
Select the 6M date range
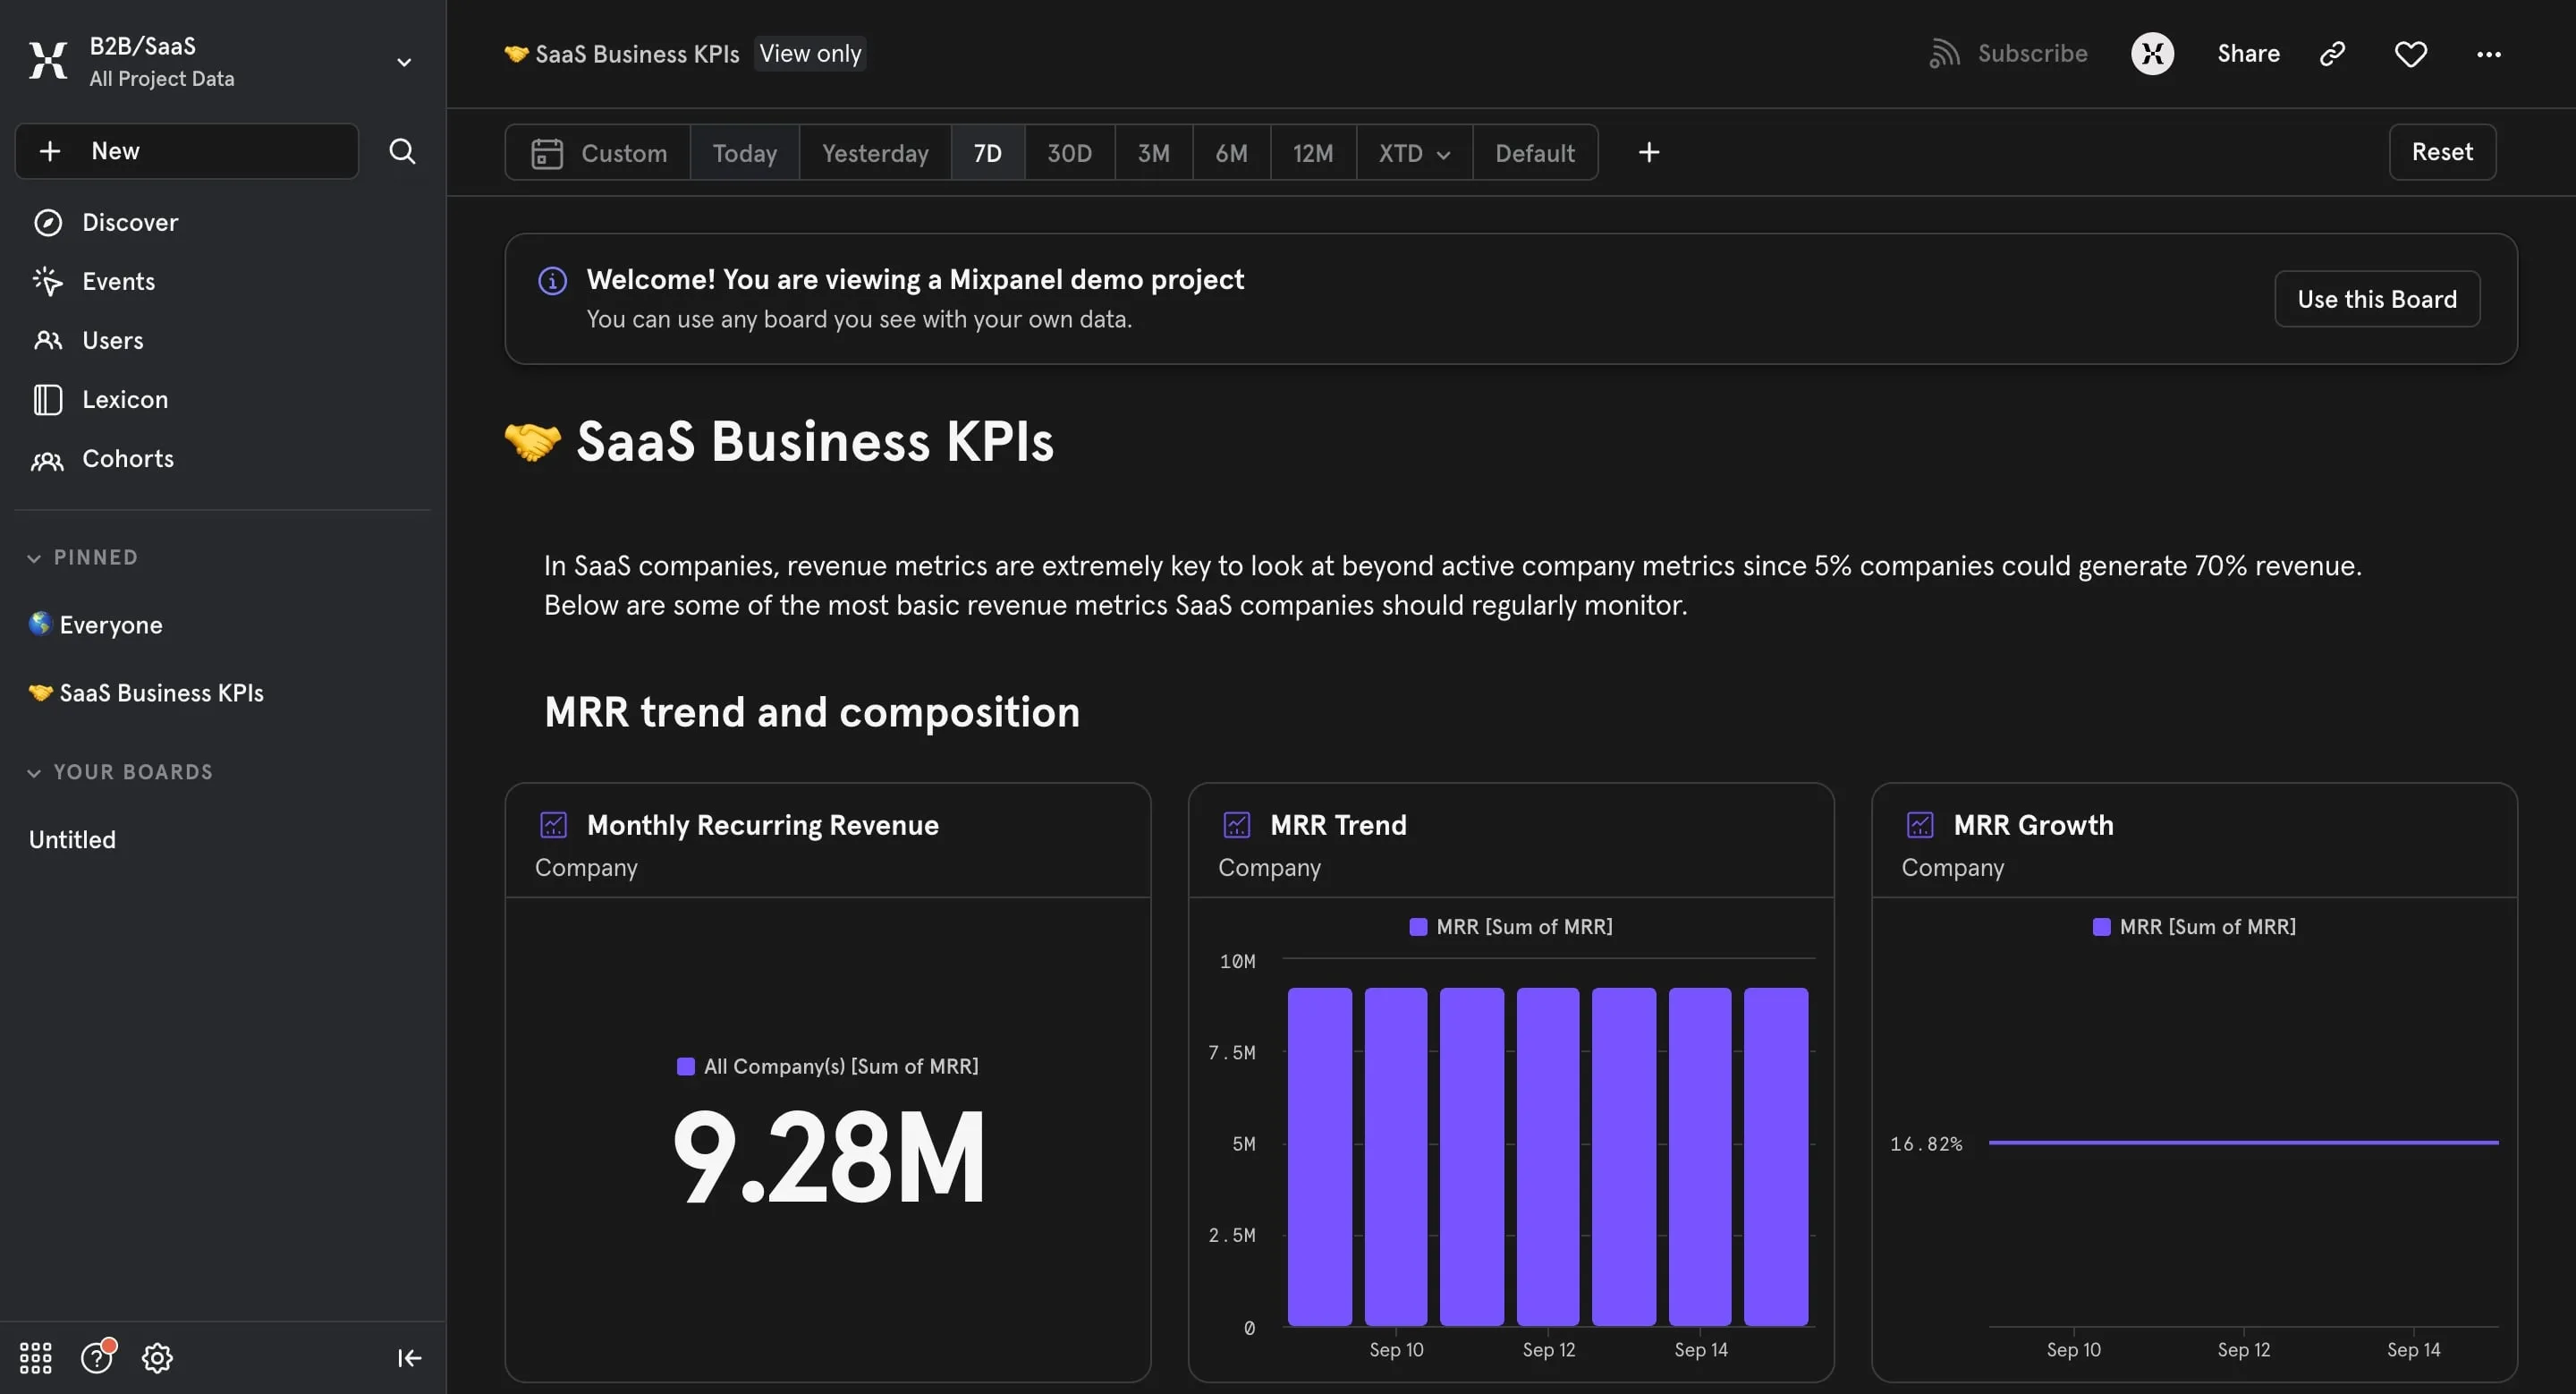[1231, 153]
